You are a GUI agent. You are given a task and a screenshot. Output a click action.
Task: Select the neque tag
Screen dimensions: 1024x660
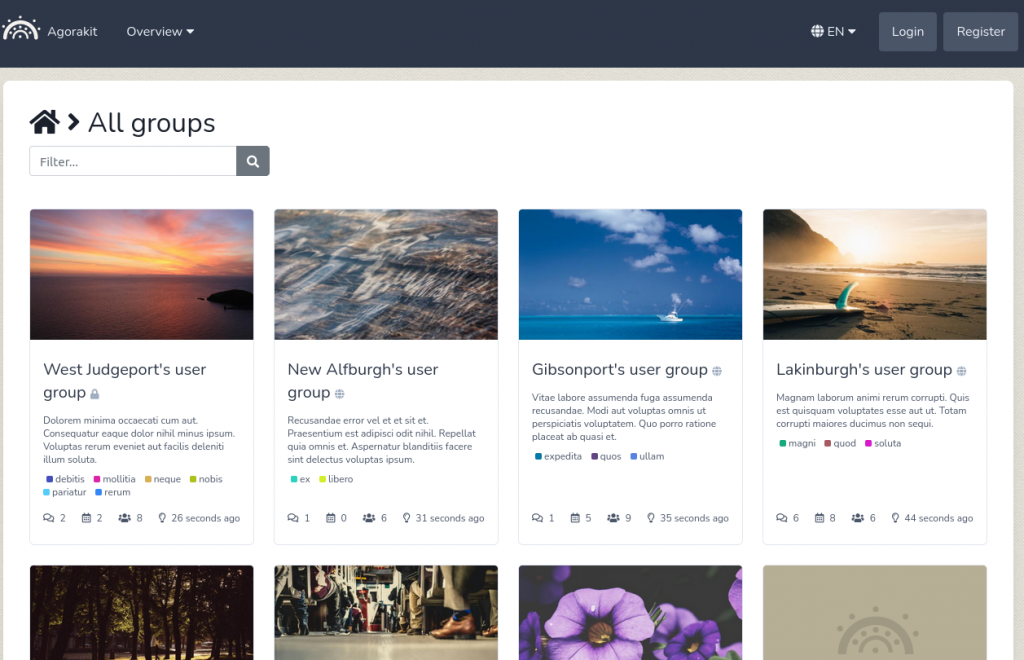click(163, 479)
